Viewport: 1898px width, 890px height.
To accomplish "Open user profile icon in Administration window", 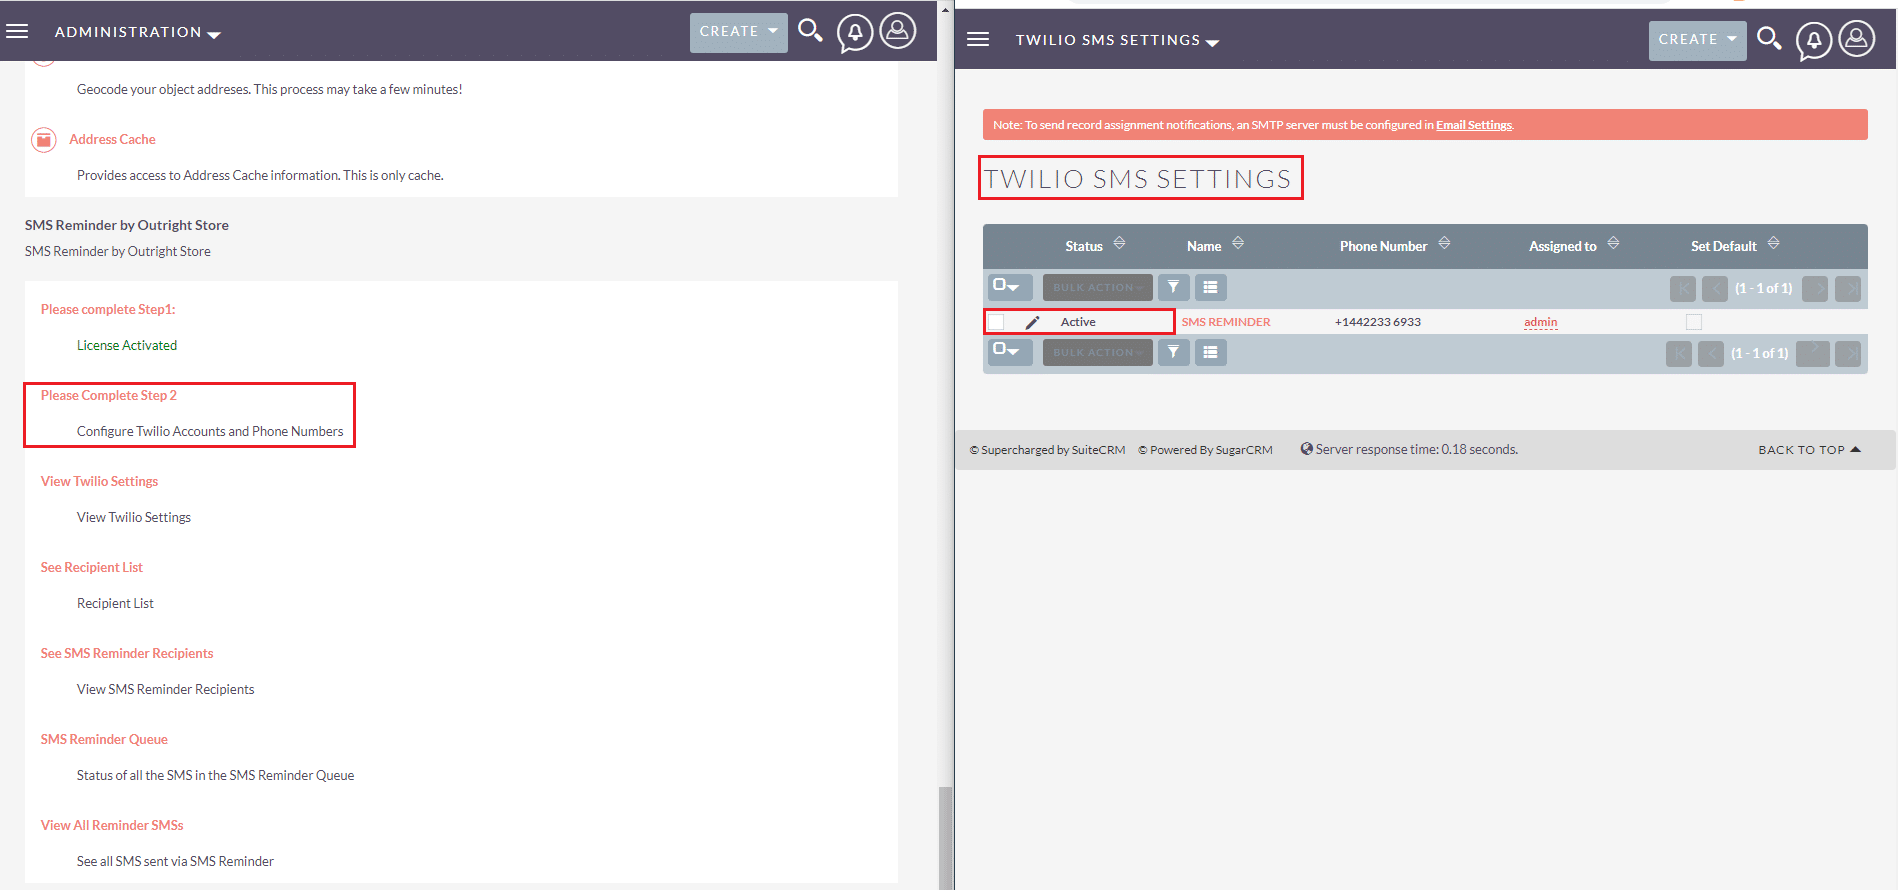I will tap(898, 31).
